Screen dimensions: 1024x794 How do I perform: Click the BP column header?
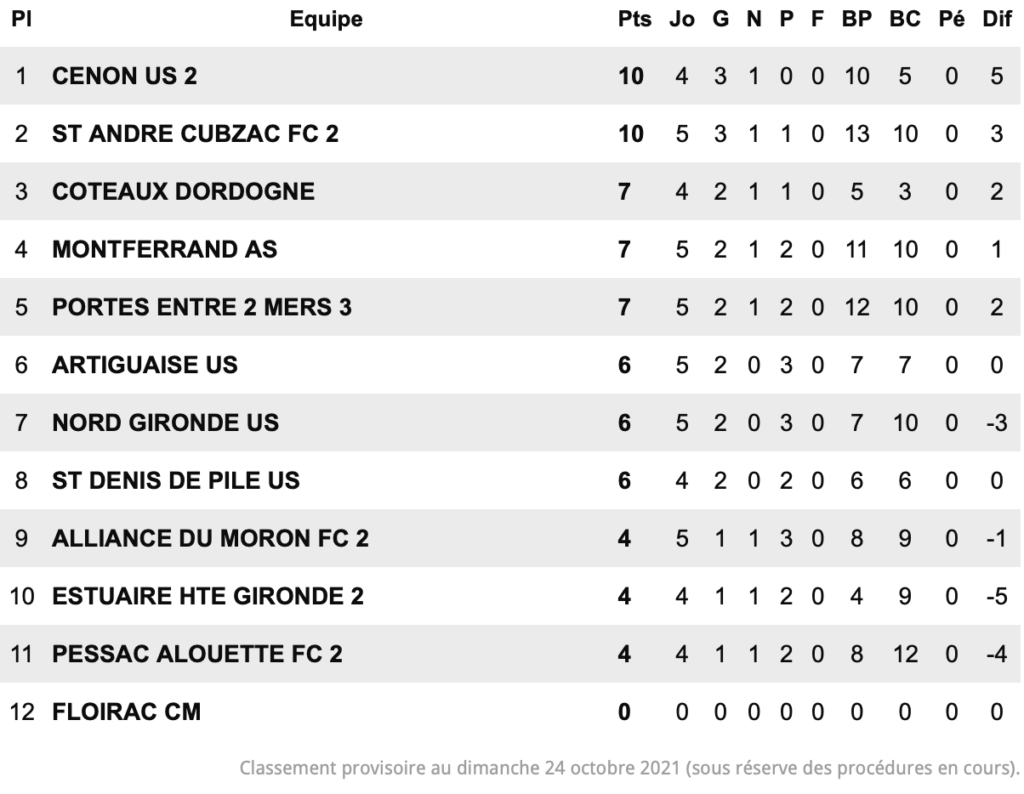coord(856,19)
